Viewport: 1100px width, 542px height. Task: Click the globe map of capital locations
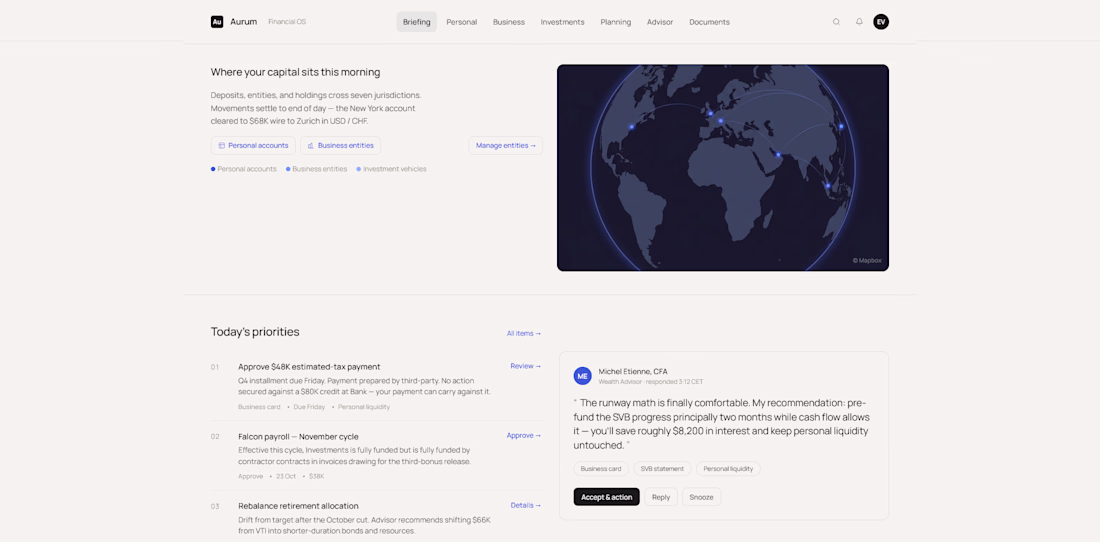(723, 168)
